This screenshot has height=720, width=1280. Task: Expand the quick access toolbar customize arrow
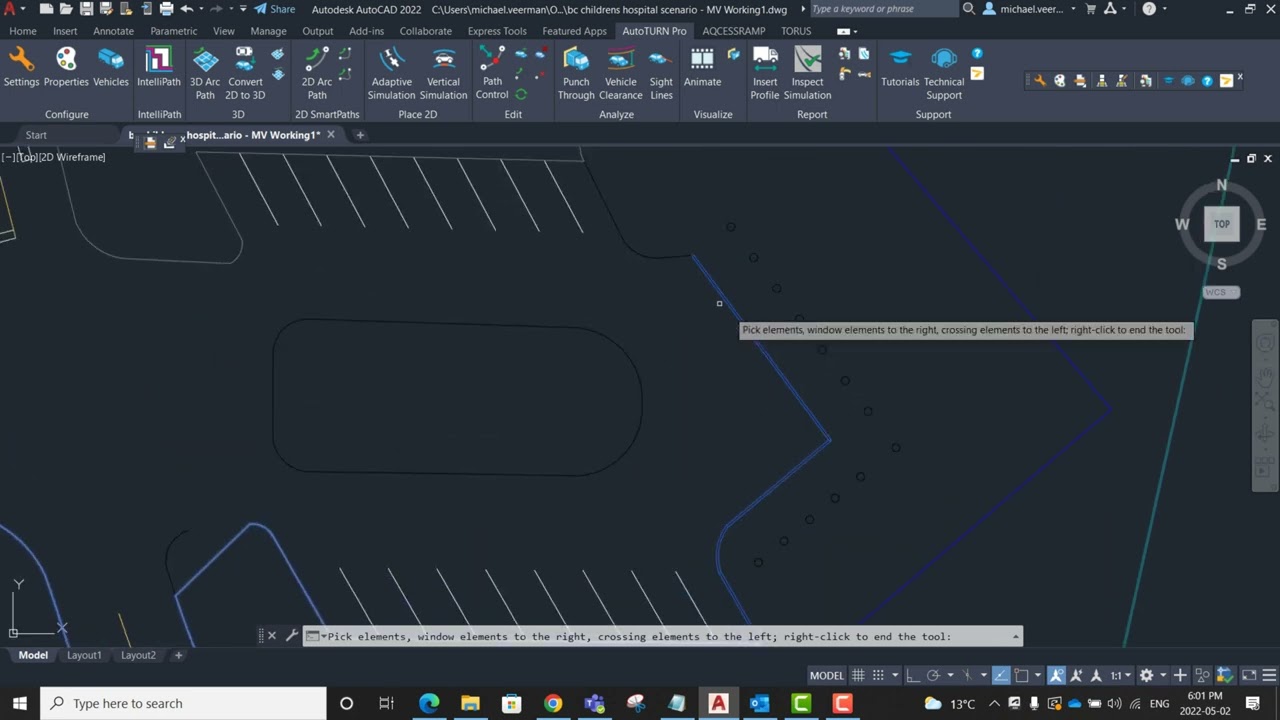(x=243, y=9)
